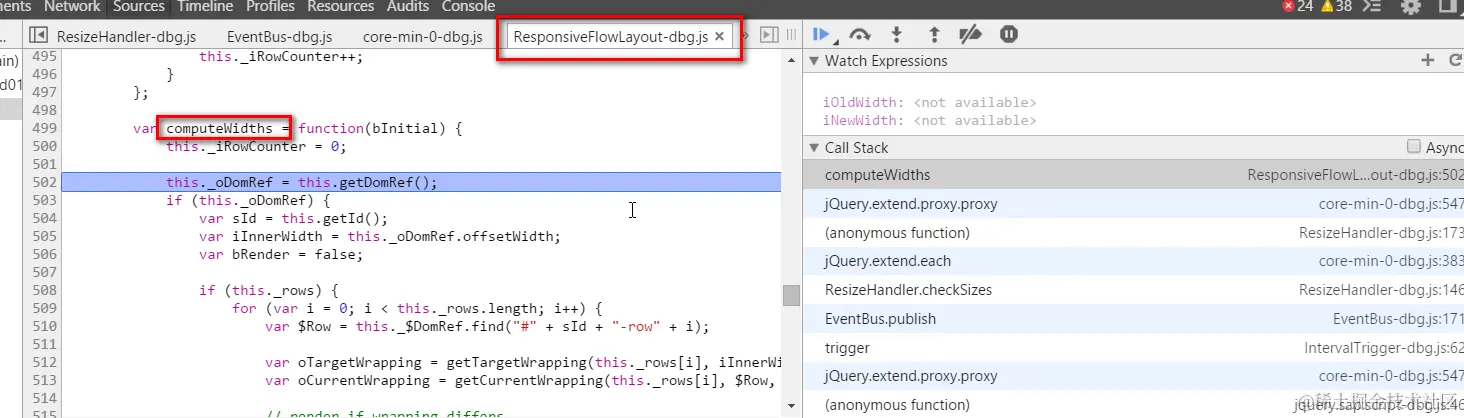Click the error count indicator
The height and width of the screenshot is (418, 1464).
pyautogui.click(x=1298, y=6)
